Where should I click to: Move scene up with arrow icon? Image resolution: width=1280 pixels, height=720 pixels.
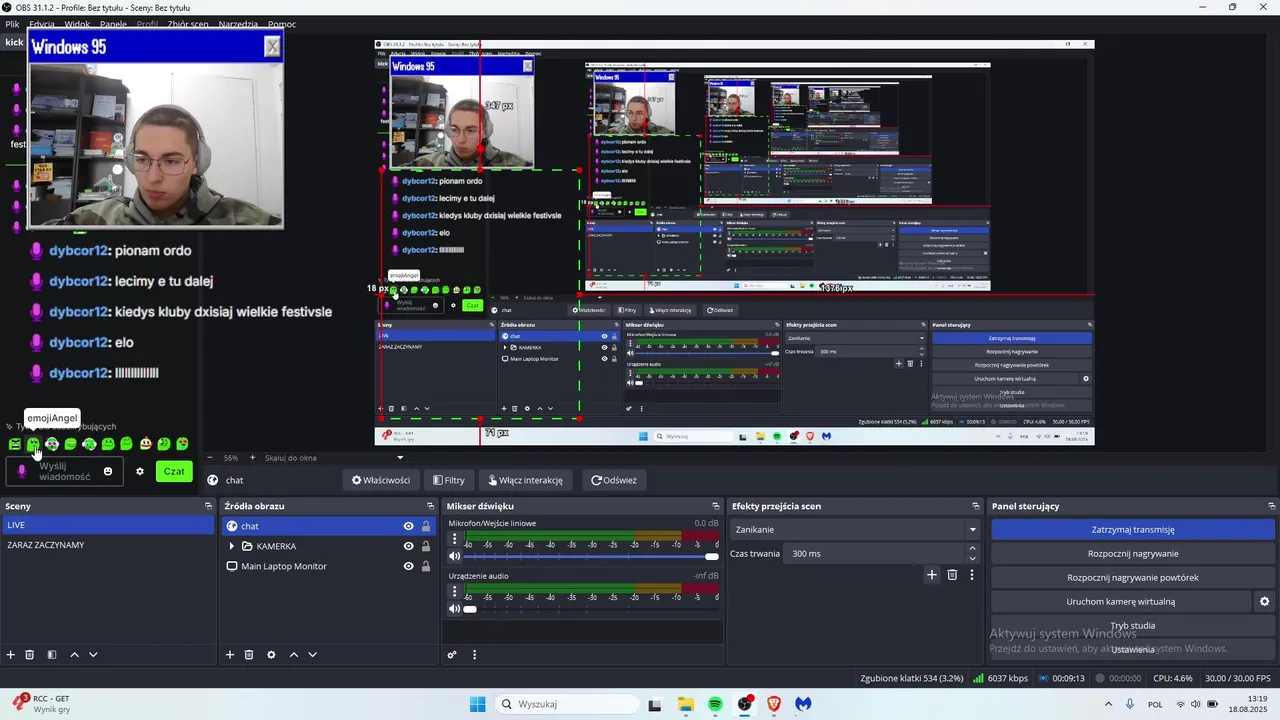74,655
